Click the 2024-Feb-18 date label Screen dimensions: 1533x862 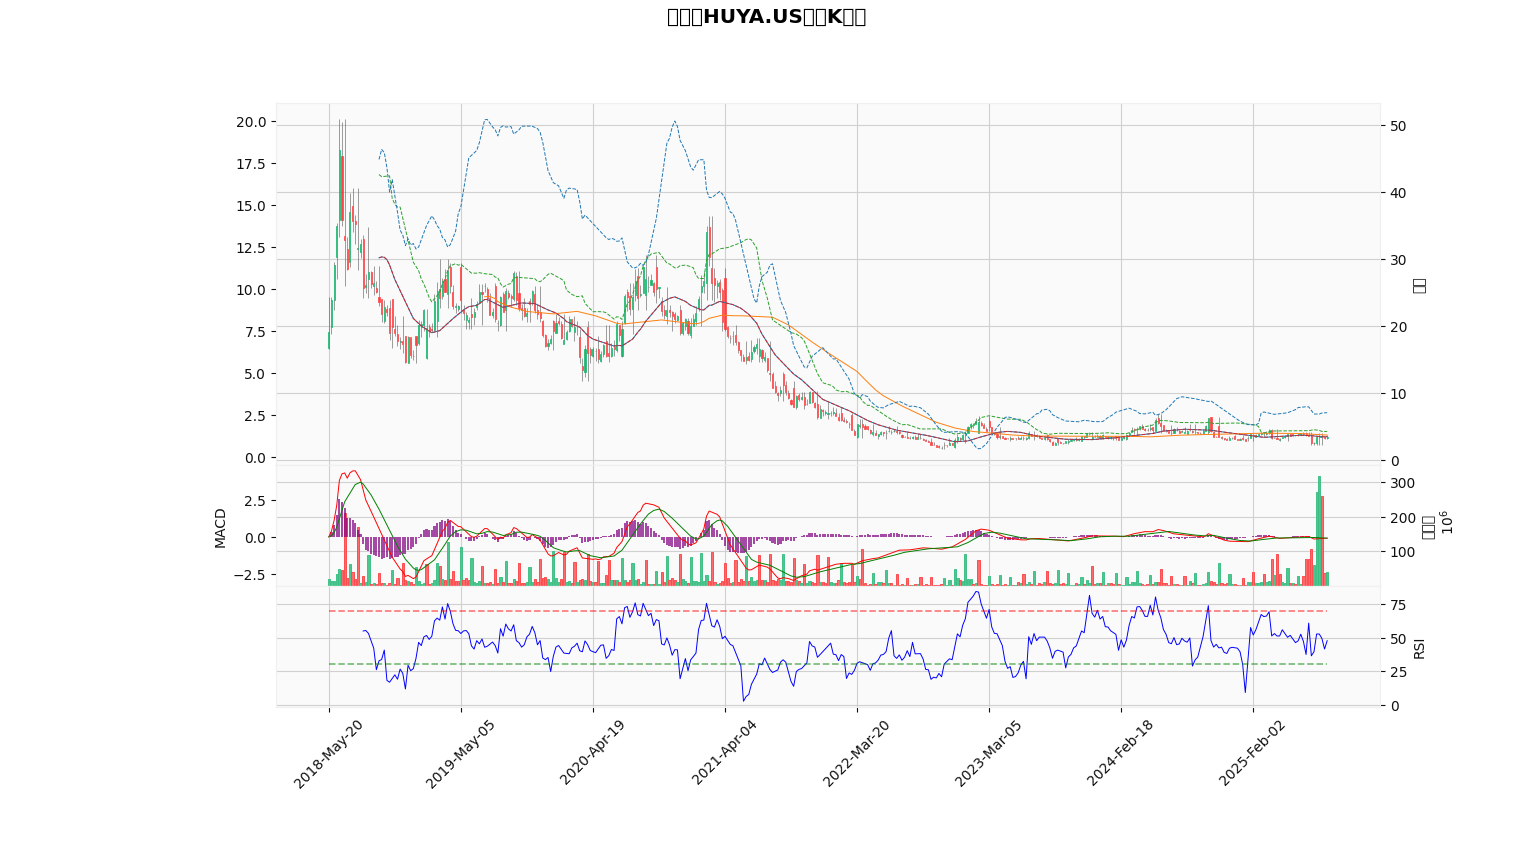1121,751
